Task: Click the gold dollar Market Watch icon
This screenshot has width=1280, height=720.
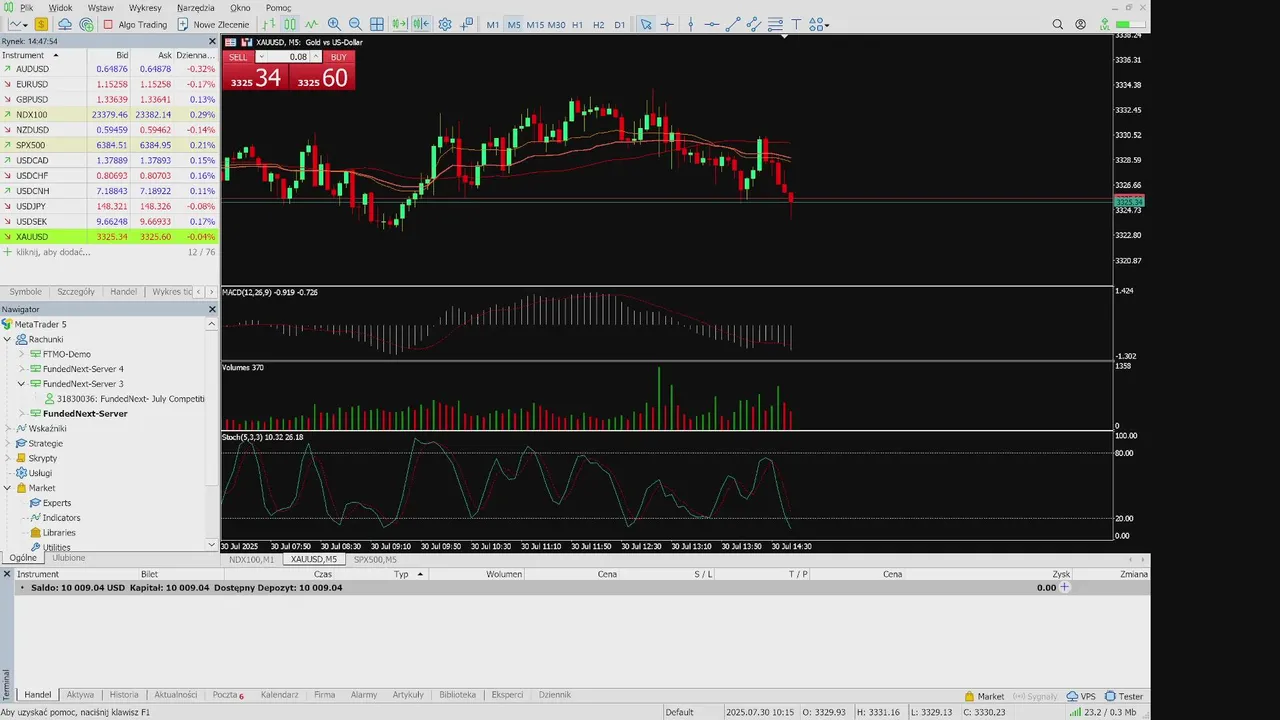Action: tap(41, 24)
